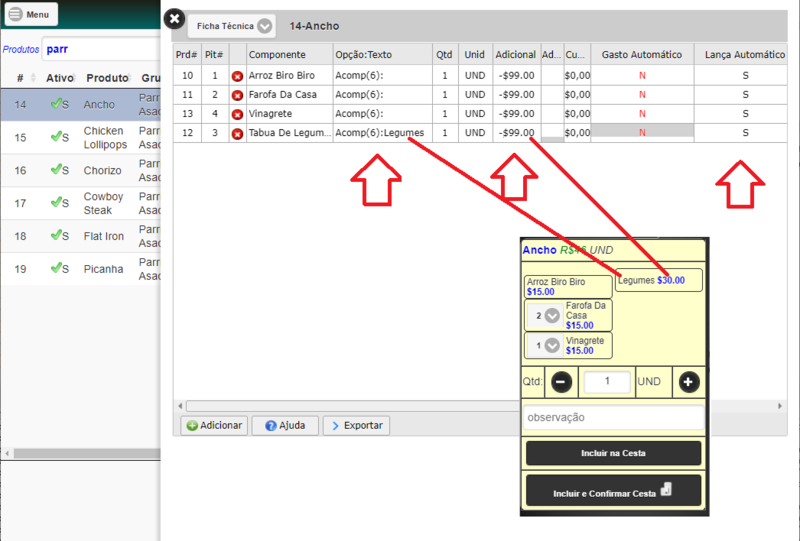Click the Gasto Automático column header
This screenshot has width=800, height=541.
pyautogui.click(x=642, y=55)
